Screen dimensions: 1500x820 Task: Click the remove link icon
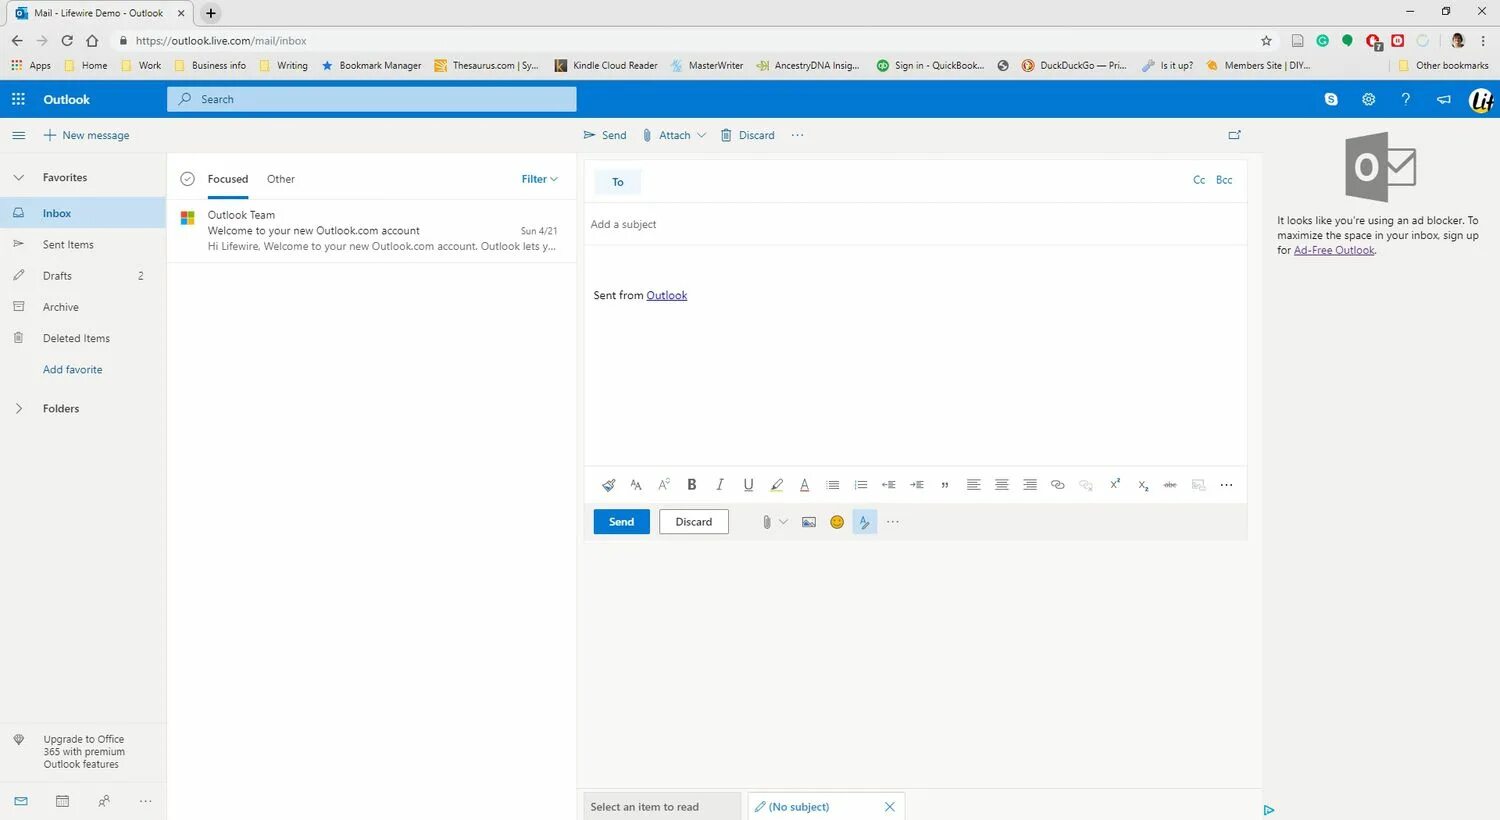click(1085, 485)
